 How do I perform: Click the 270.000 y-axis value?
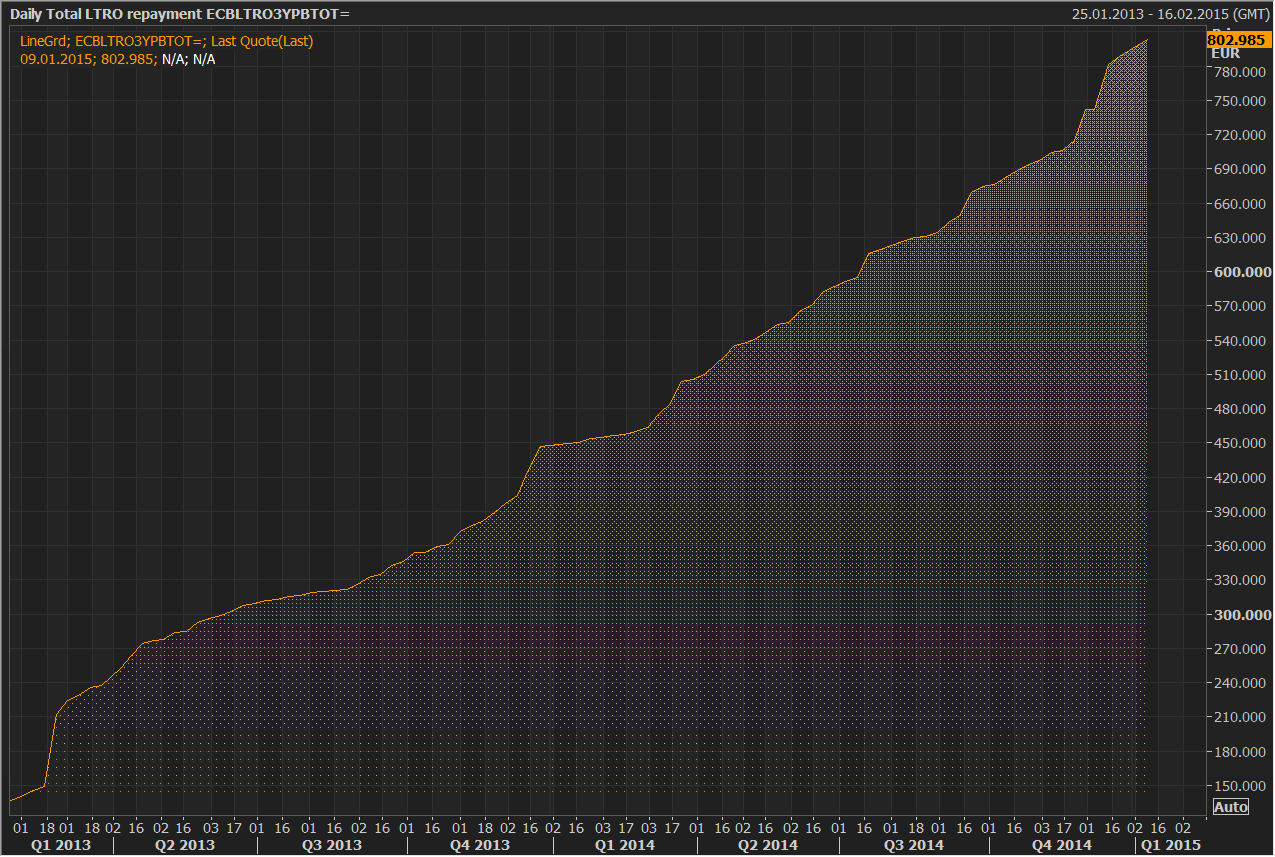[1239, 649]
